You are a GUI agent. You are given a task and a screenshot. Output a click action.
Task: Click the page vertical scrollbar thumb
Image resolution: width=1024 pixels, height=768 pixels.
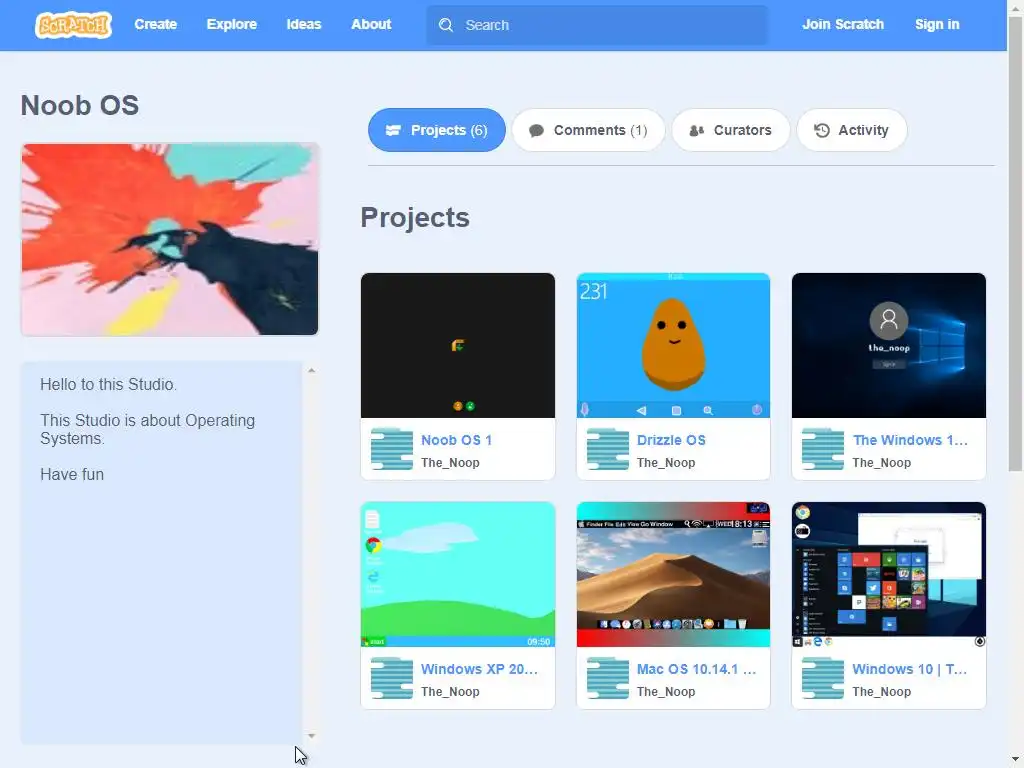[x=1015, y=242]
